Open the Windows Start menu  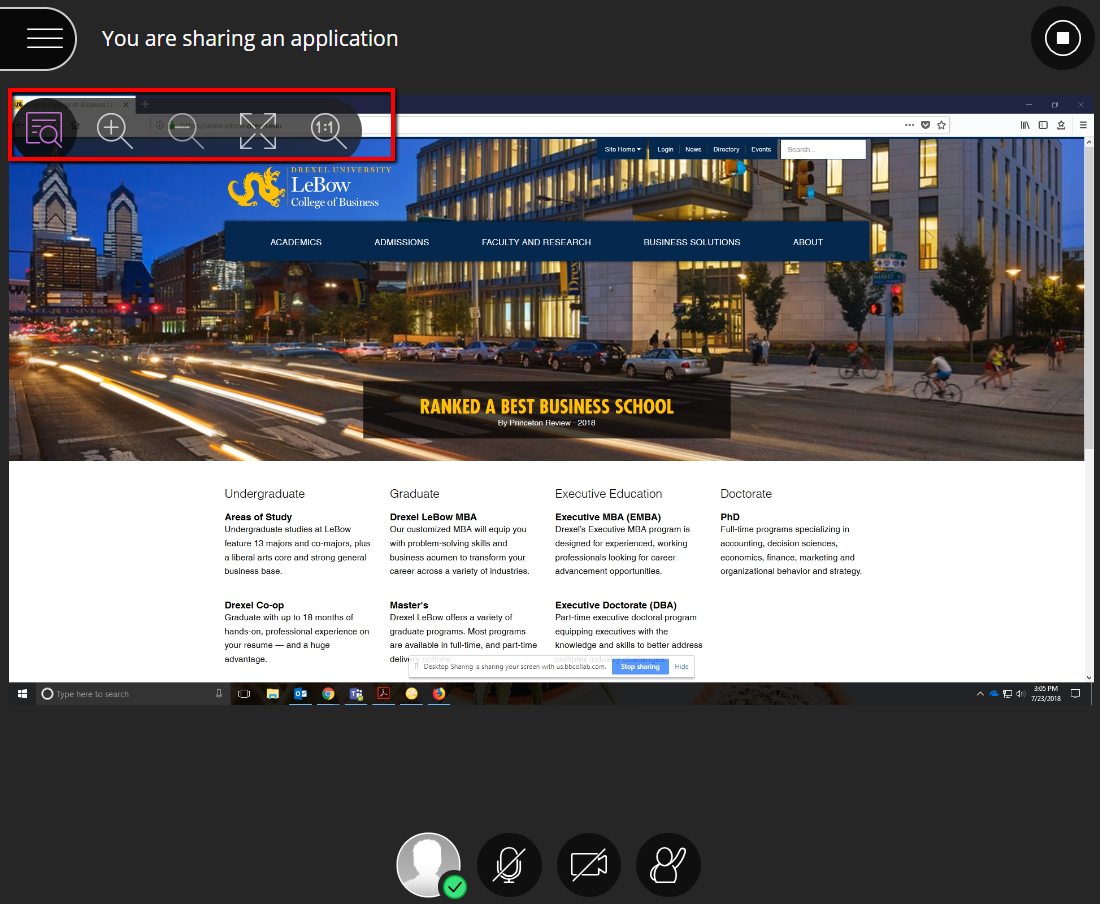22,694
